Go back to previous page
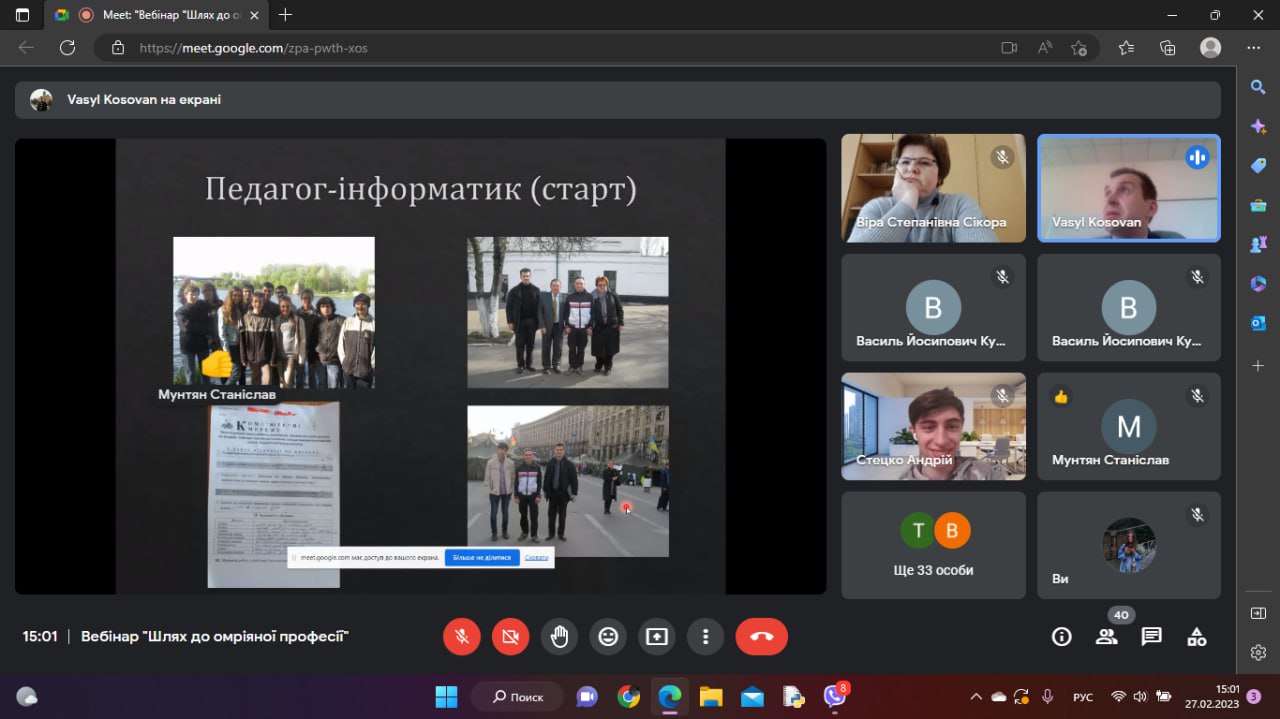Viewport: 1280px width, 719px height. point(26,47)
